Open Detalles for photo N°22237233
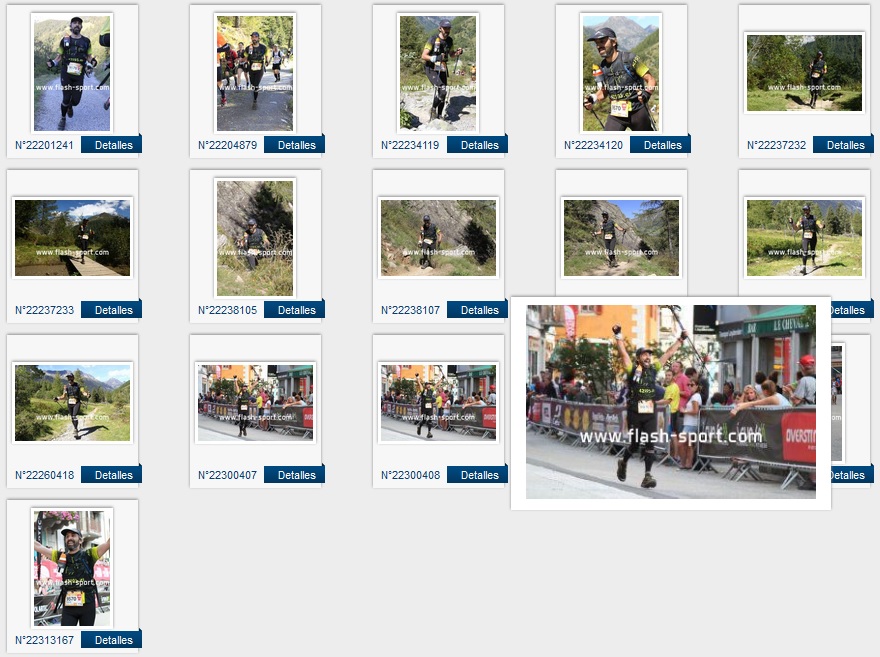This screenshot has width=880, height=657. 113,310
